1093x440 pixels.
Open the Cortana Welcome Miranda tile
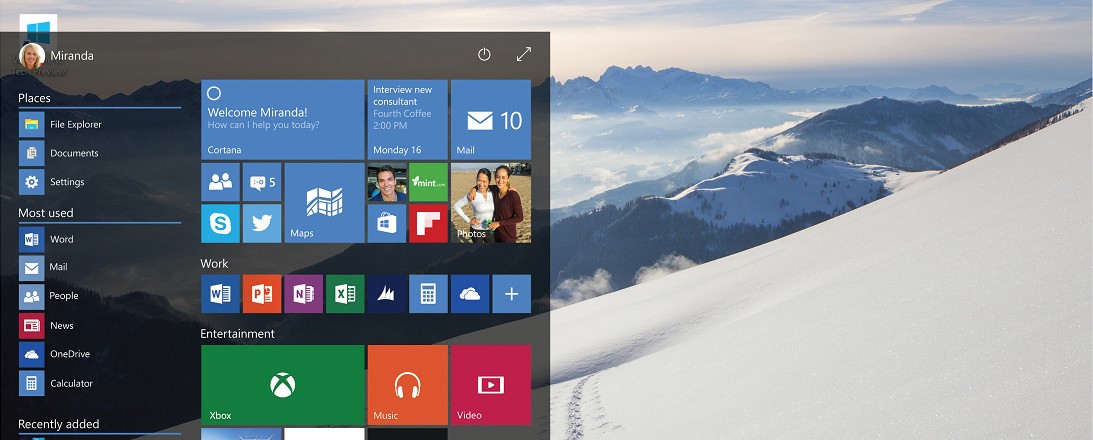tap(283, 120)
